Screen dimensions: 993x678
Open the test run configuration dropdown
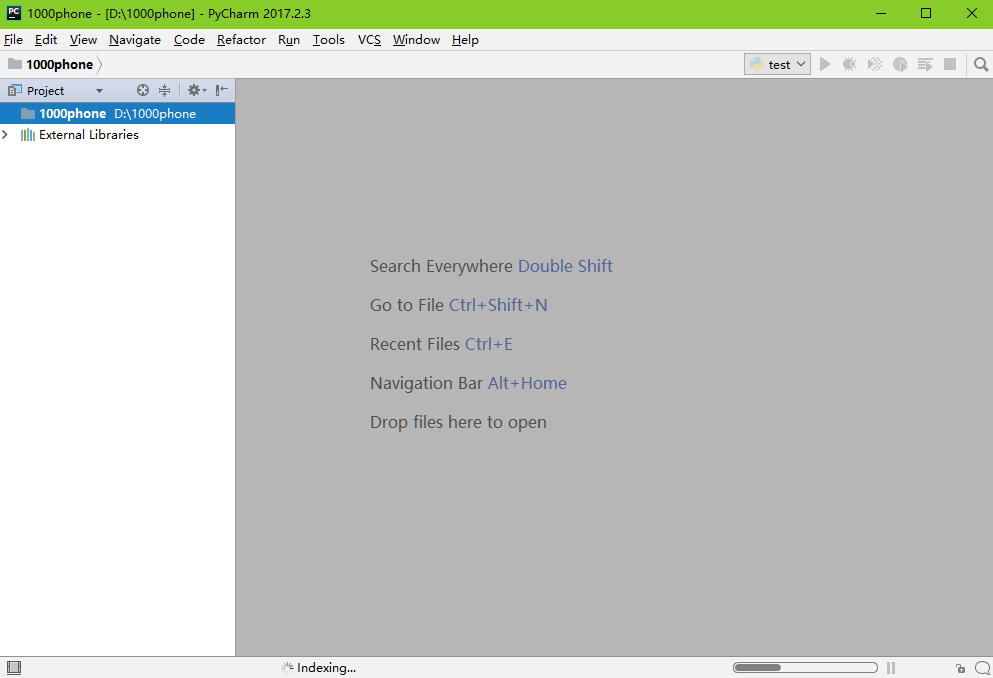(x=777, y=64)
